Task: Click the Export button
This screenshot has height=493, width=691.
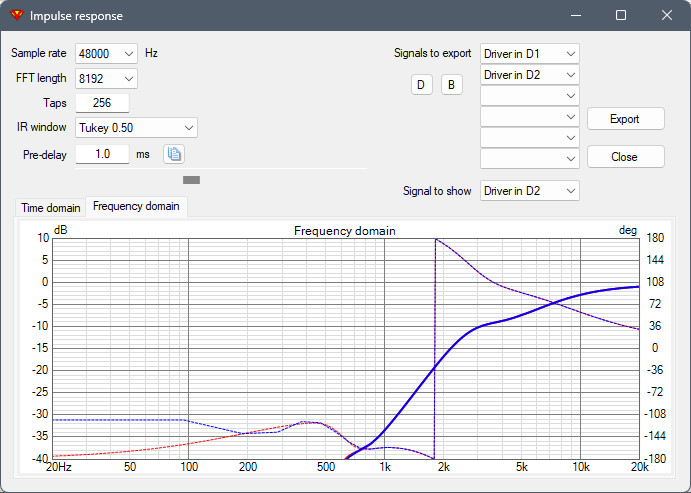Action: pos(625,119)
